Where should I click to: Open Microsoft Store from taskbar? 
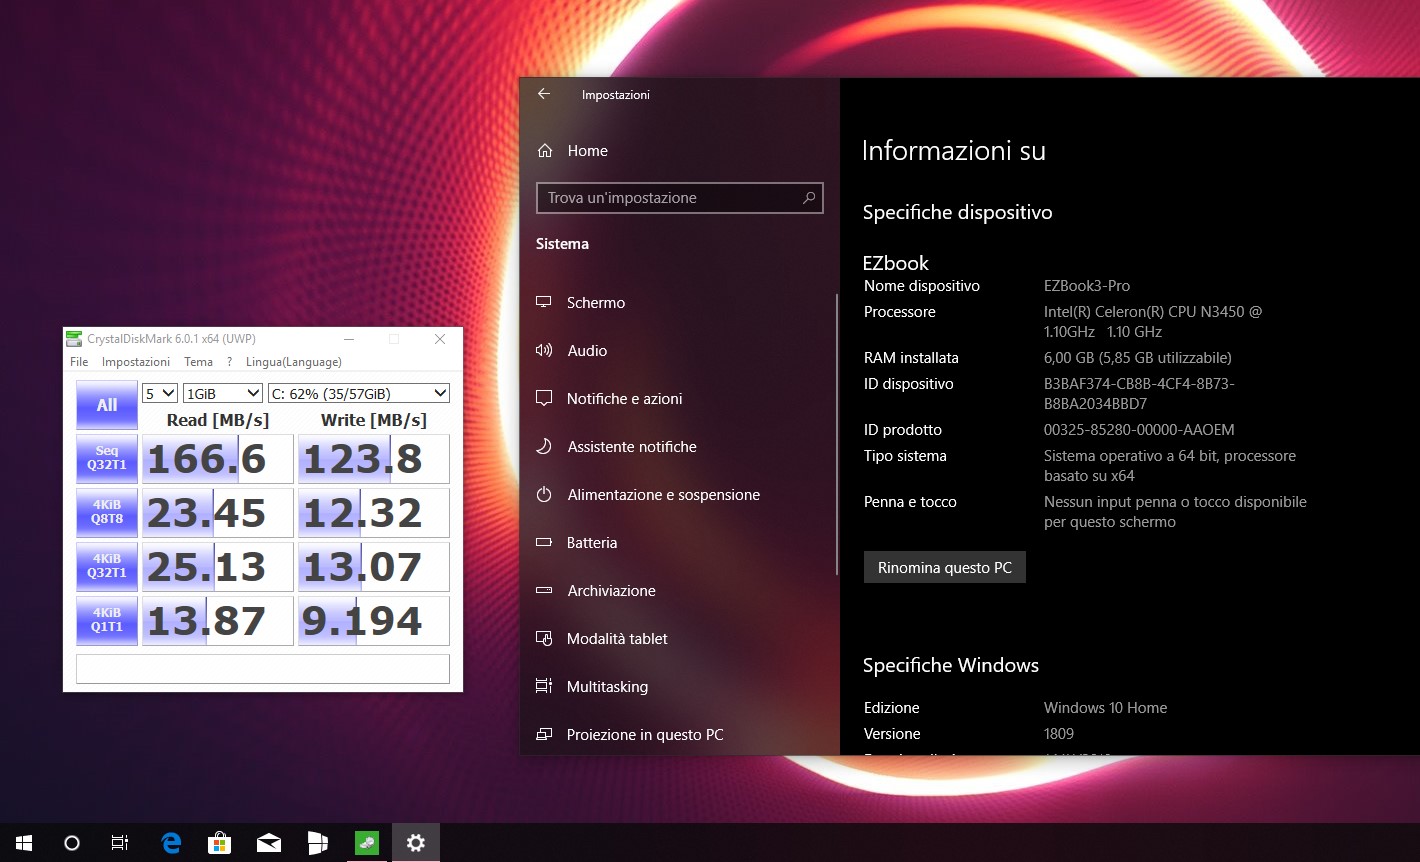219,843
